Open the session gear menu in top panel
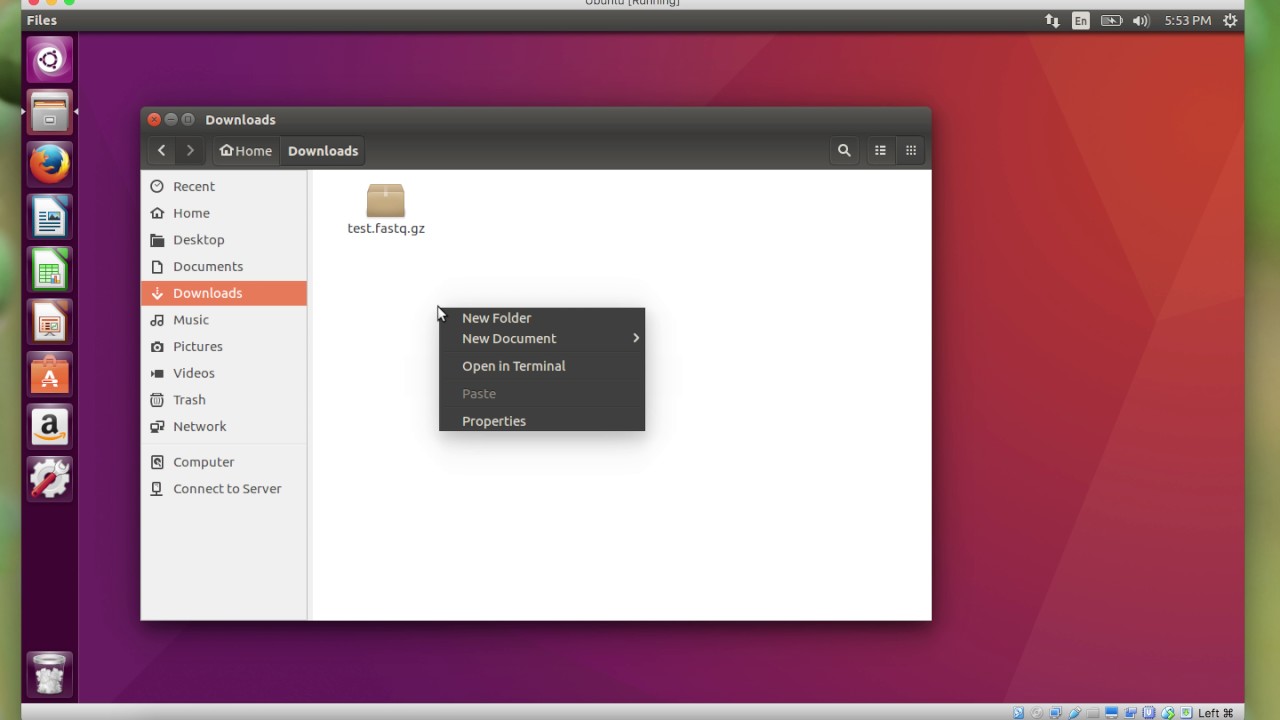 (1230, 20)
